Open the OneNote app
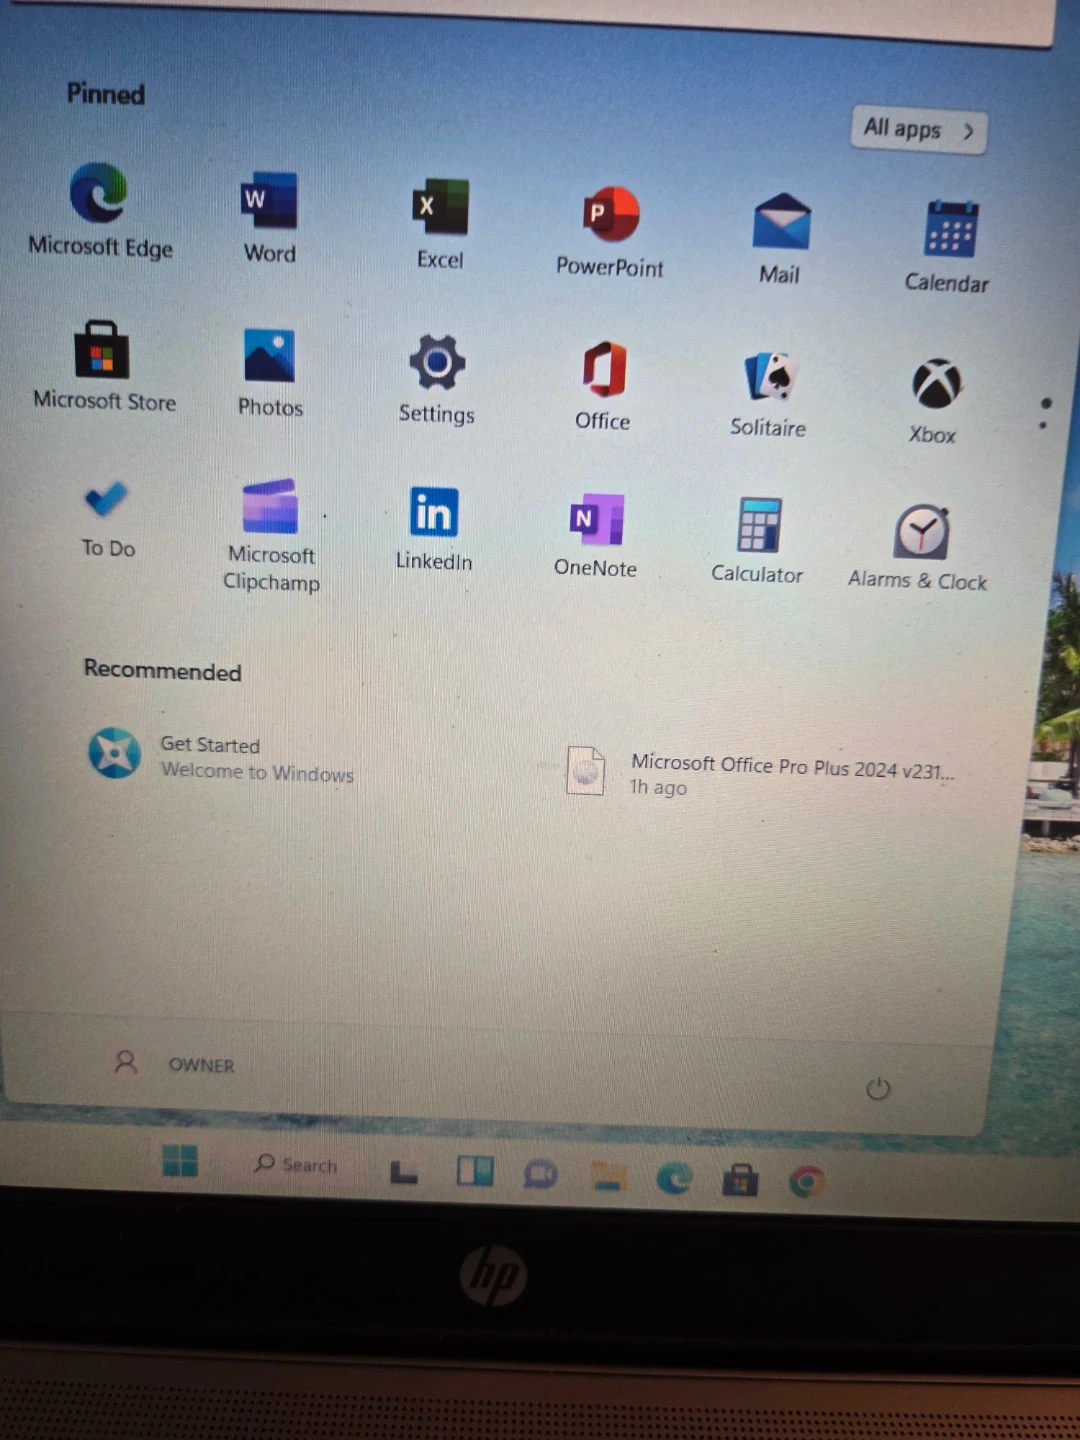The height and width of the screenshot is (1440, 1080). [x=596, y=520]
